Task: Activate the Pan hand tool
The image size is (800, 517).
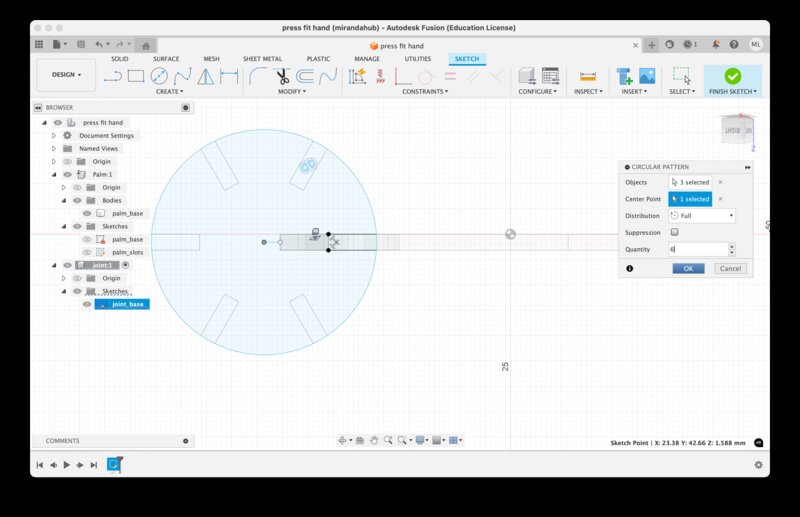Action: tap(373, 440)
